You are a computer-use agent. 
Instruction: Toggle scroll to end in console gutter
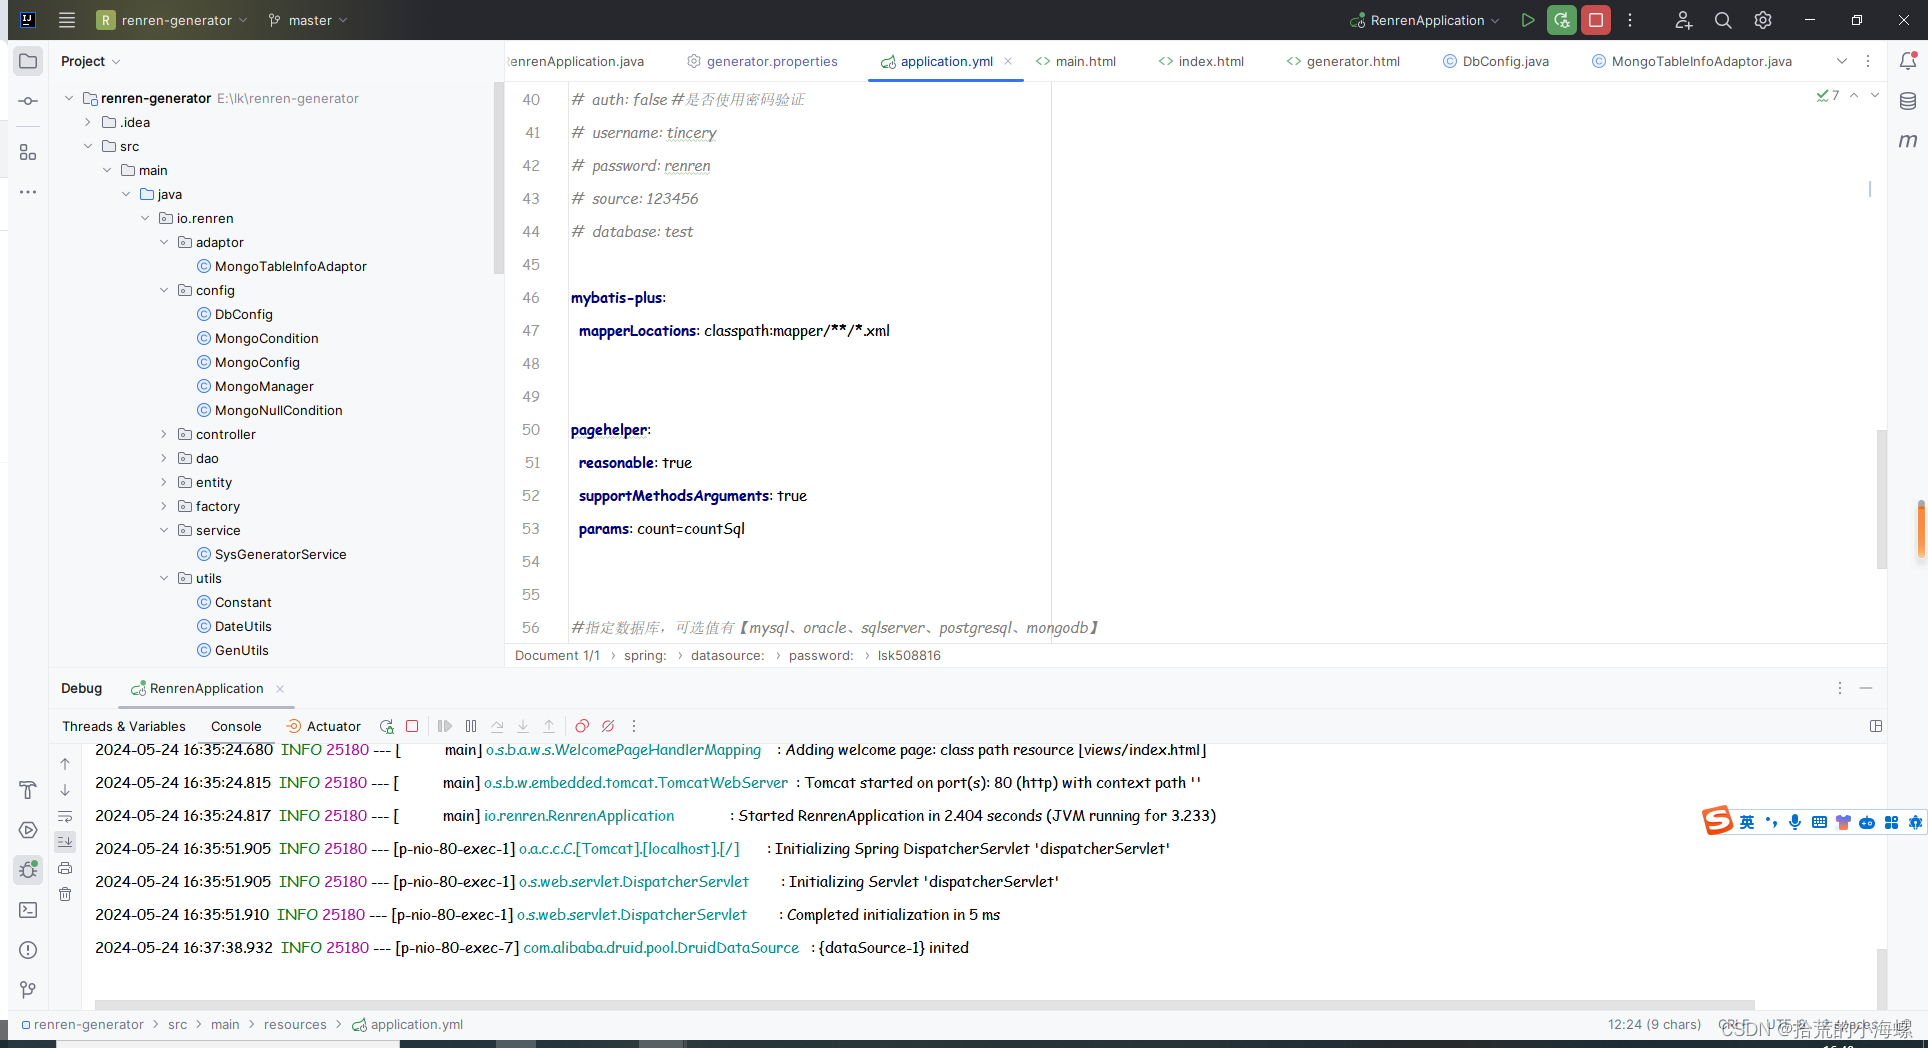(65, 842)
